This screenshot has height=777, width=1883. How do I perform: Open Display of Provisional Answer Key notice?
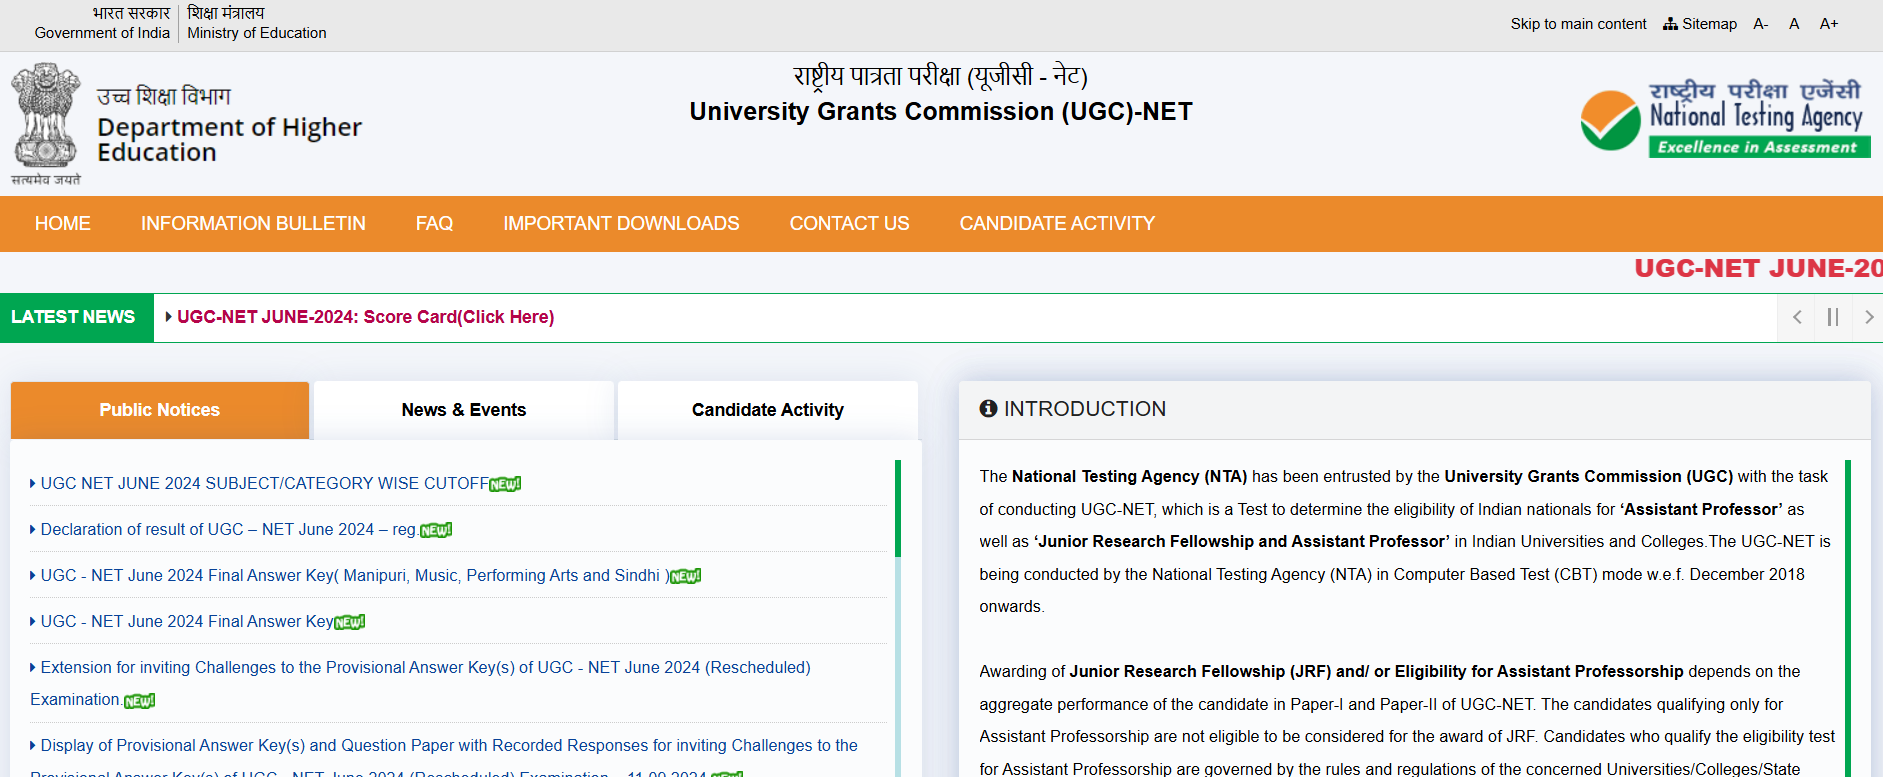pyautogui.click(x=444, y=759)
